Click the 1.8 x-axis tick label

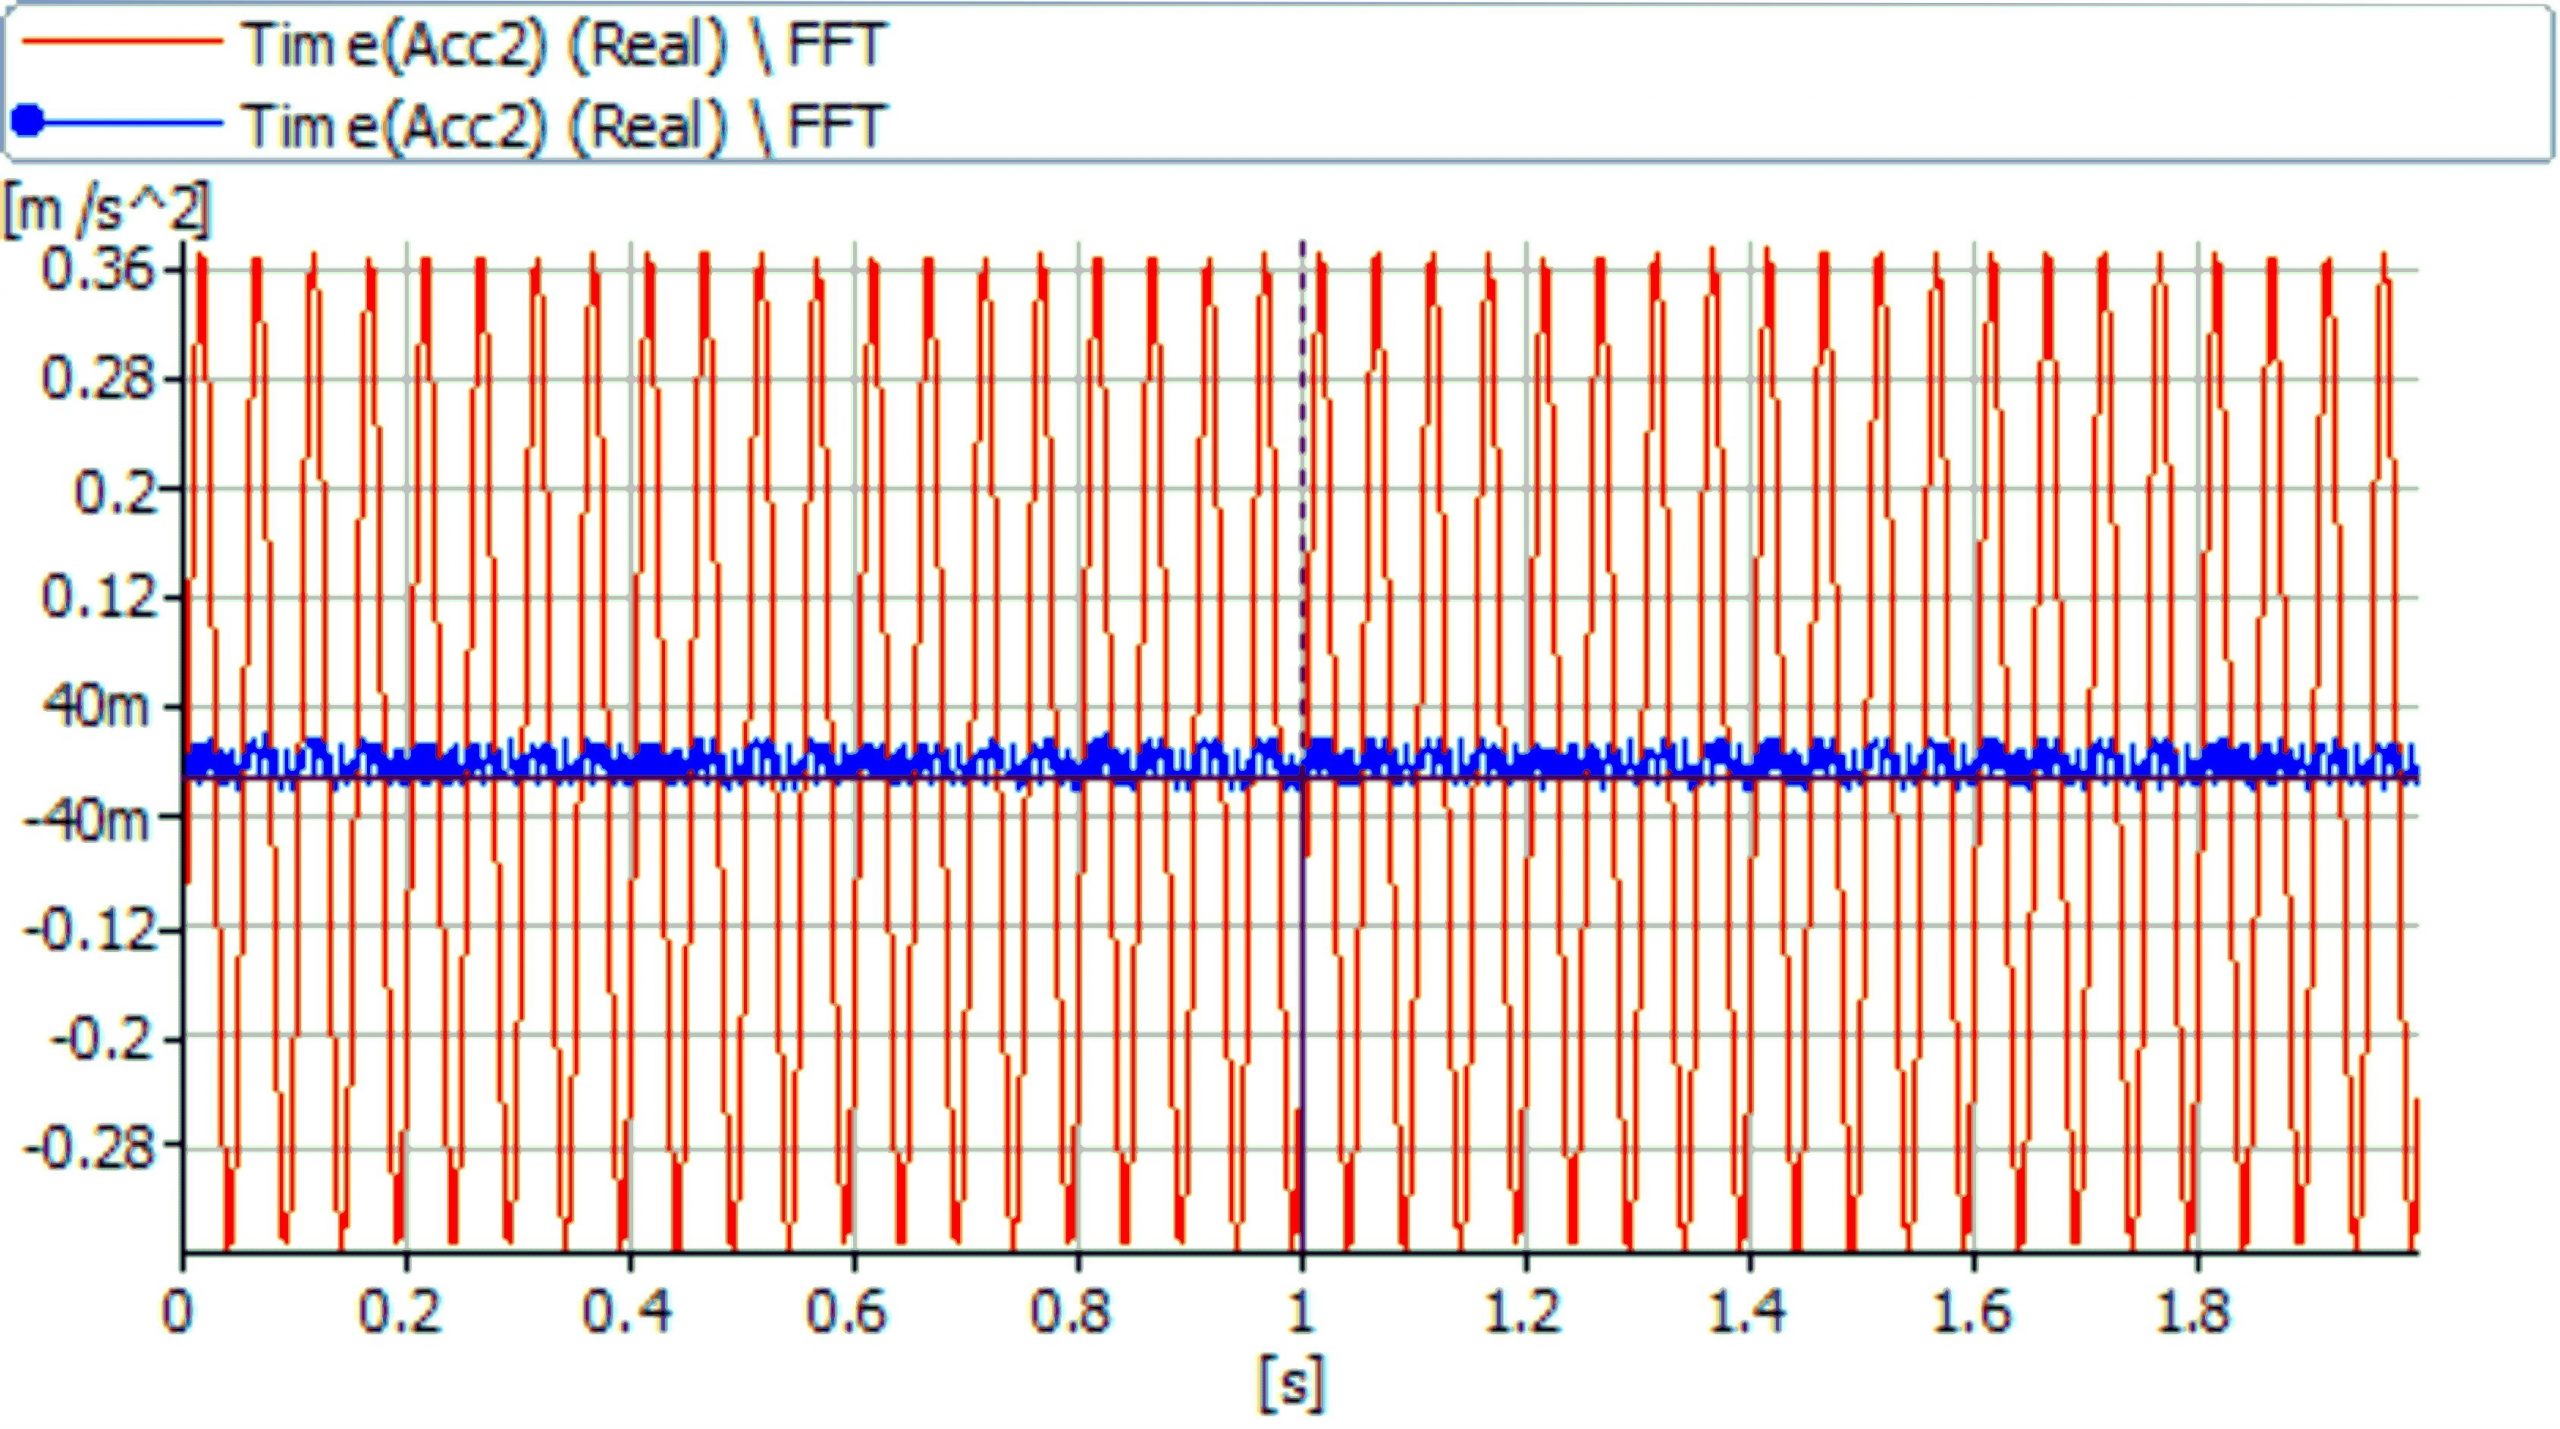(2192, 1311)
